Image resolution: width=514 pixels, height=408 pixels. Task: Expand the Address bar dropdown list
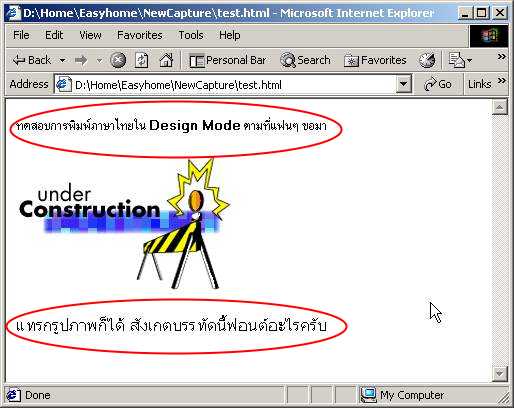[x=403, y=84]
